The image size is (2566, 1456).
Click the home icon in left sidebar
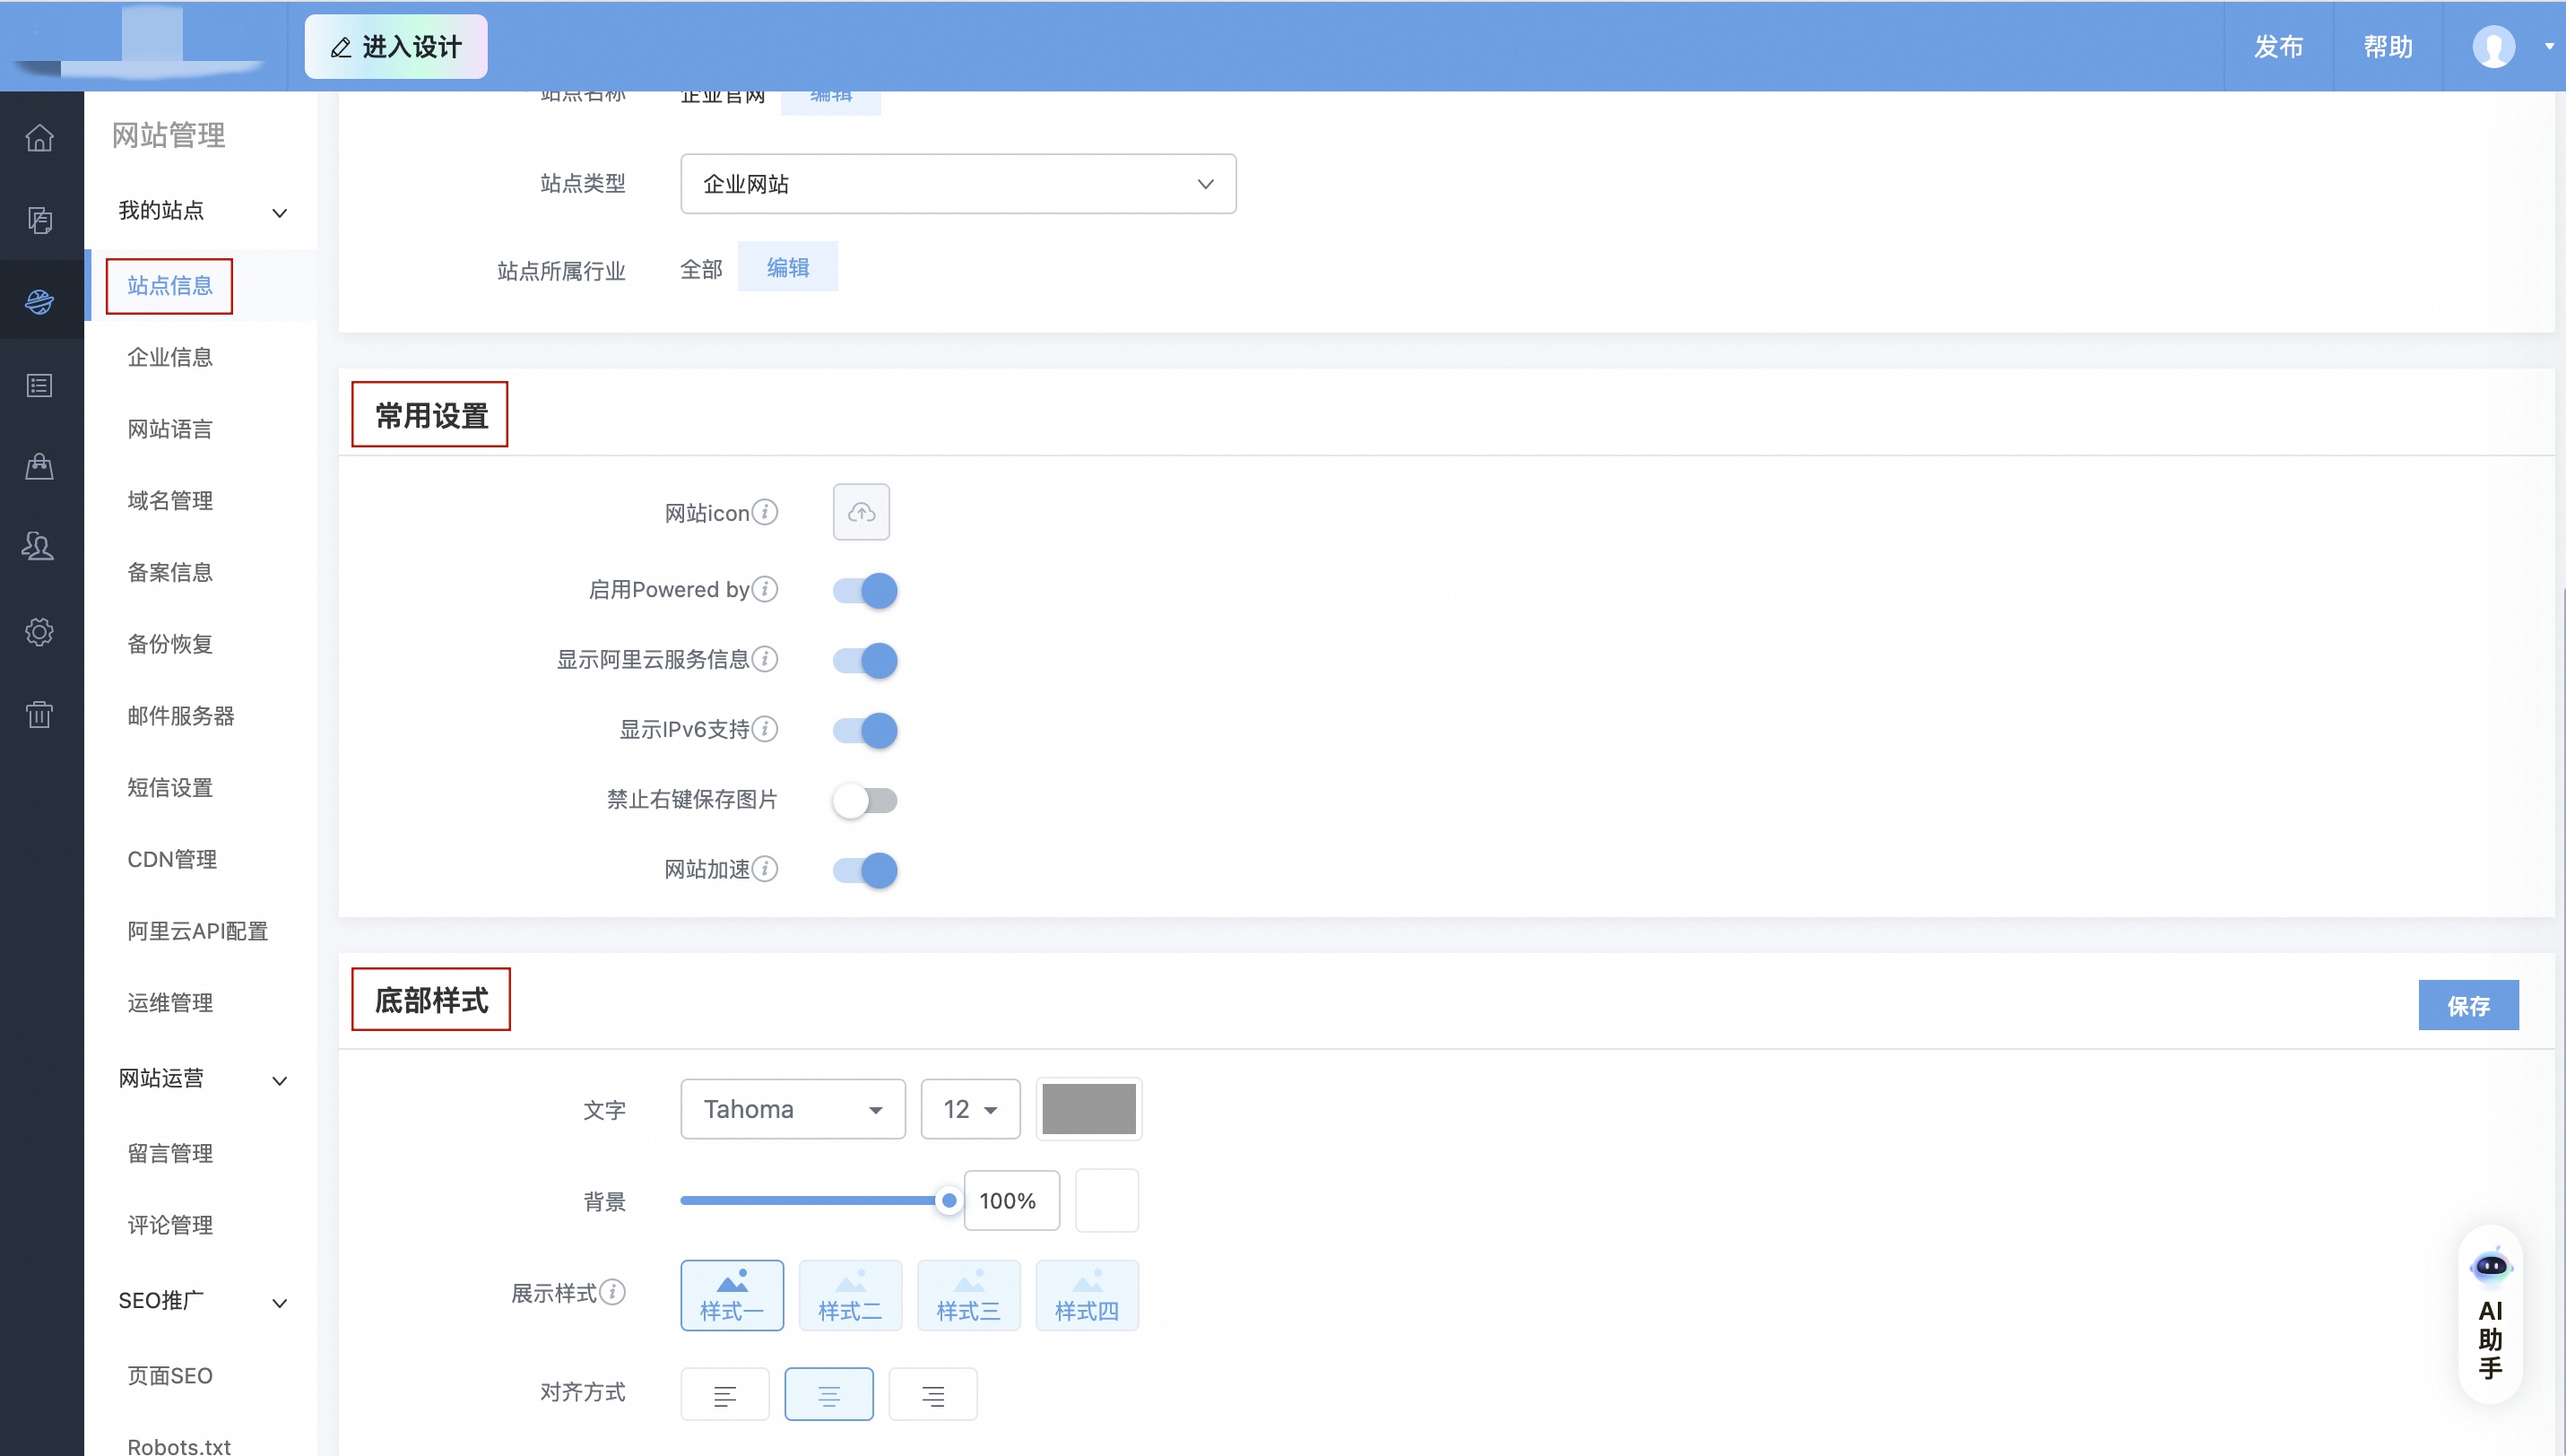click(40, 137)
